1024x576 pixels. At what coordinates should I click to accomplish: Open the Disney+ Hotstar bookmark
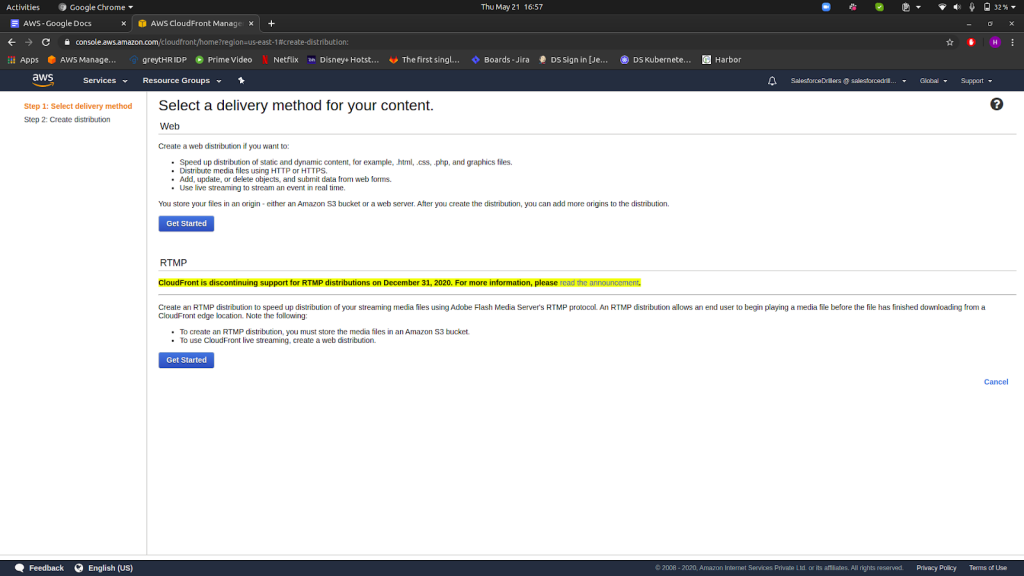(x=343, y=59)
